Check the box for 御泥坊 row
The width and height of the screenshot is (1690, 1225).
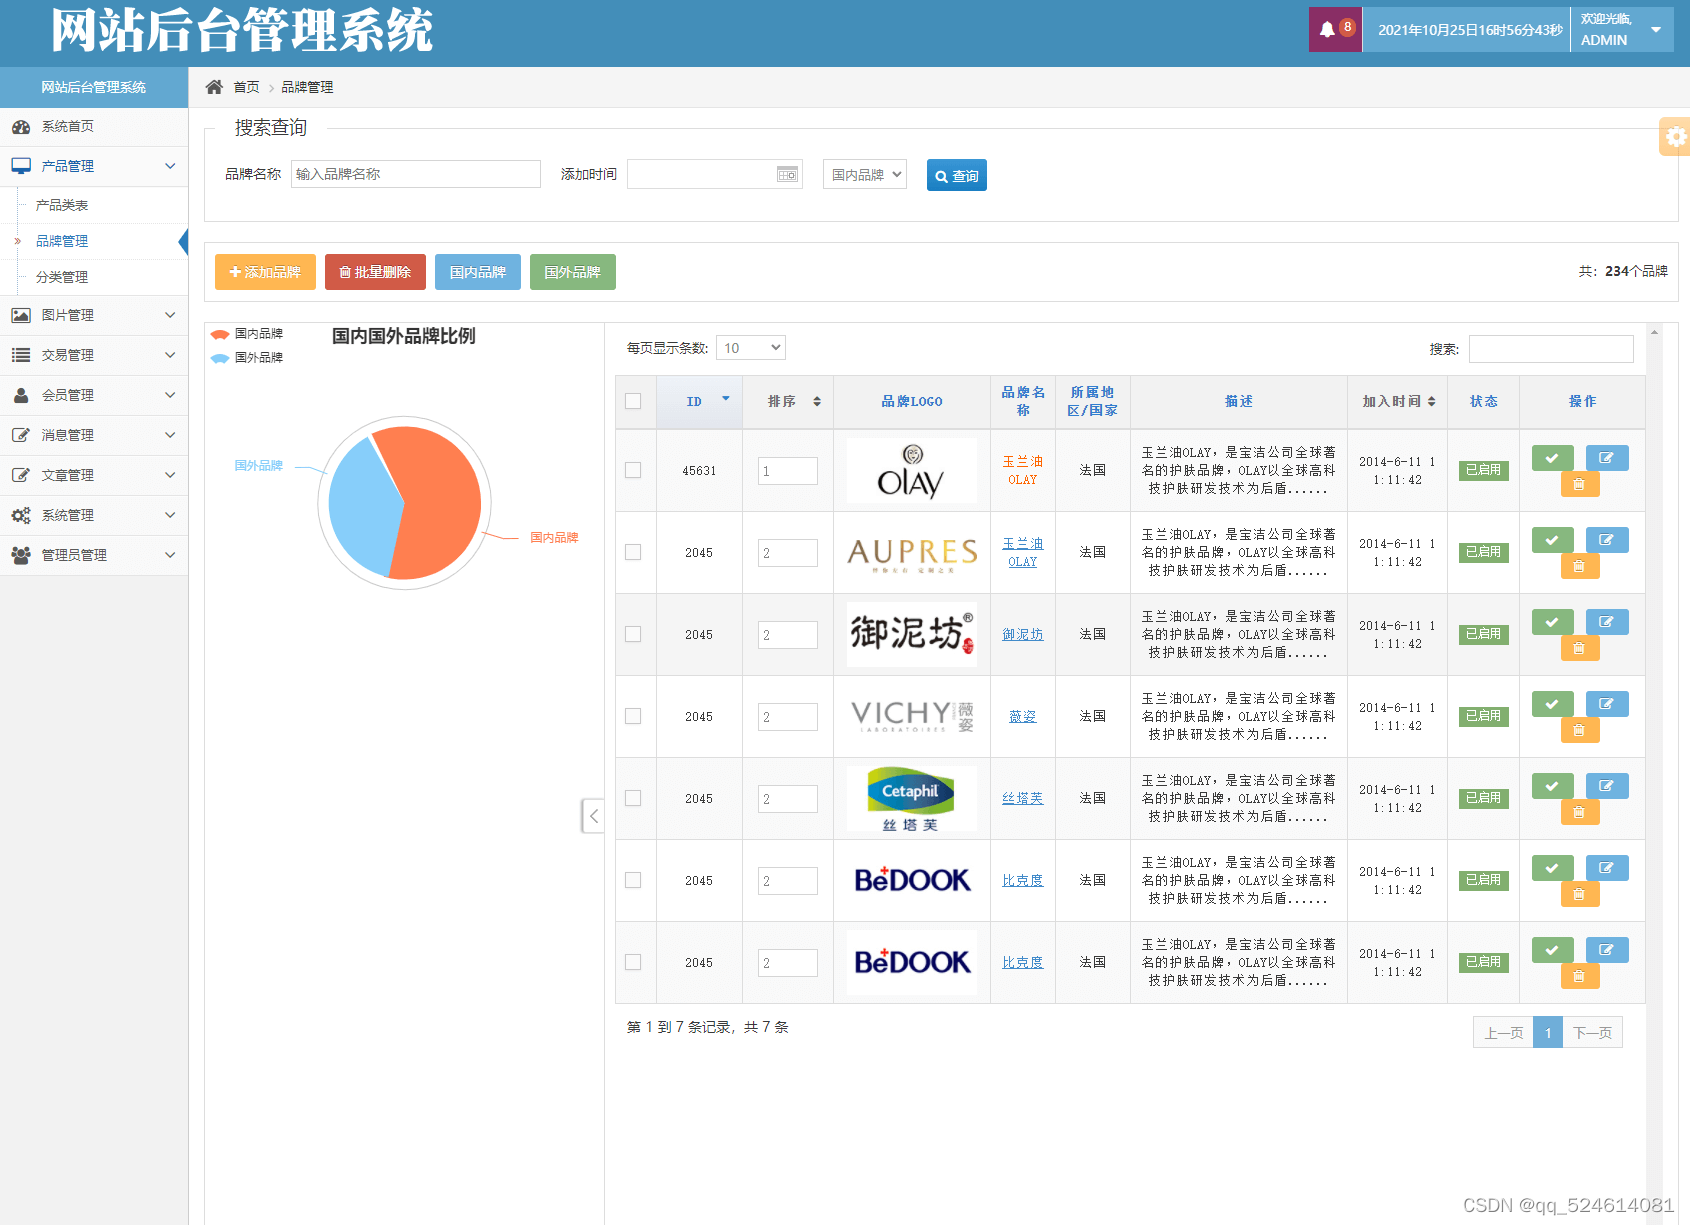pos(633,634)
